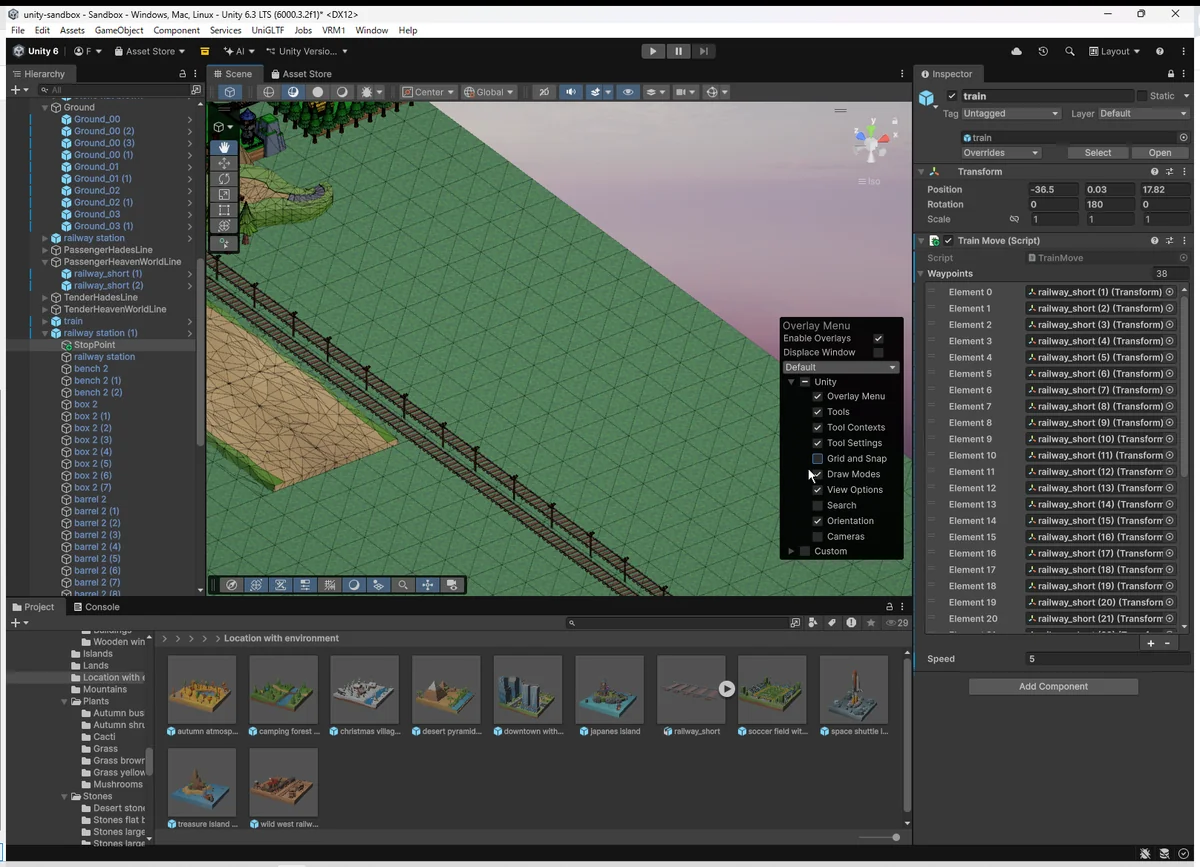Viewport: 1200px width, 867px height.
Task: Switch to the Console tab
Action: click(96, 607)
